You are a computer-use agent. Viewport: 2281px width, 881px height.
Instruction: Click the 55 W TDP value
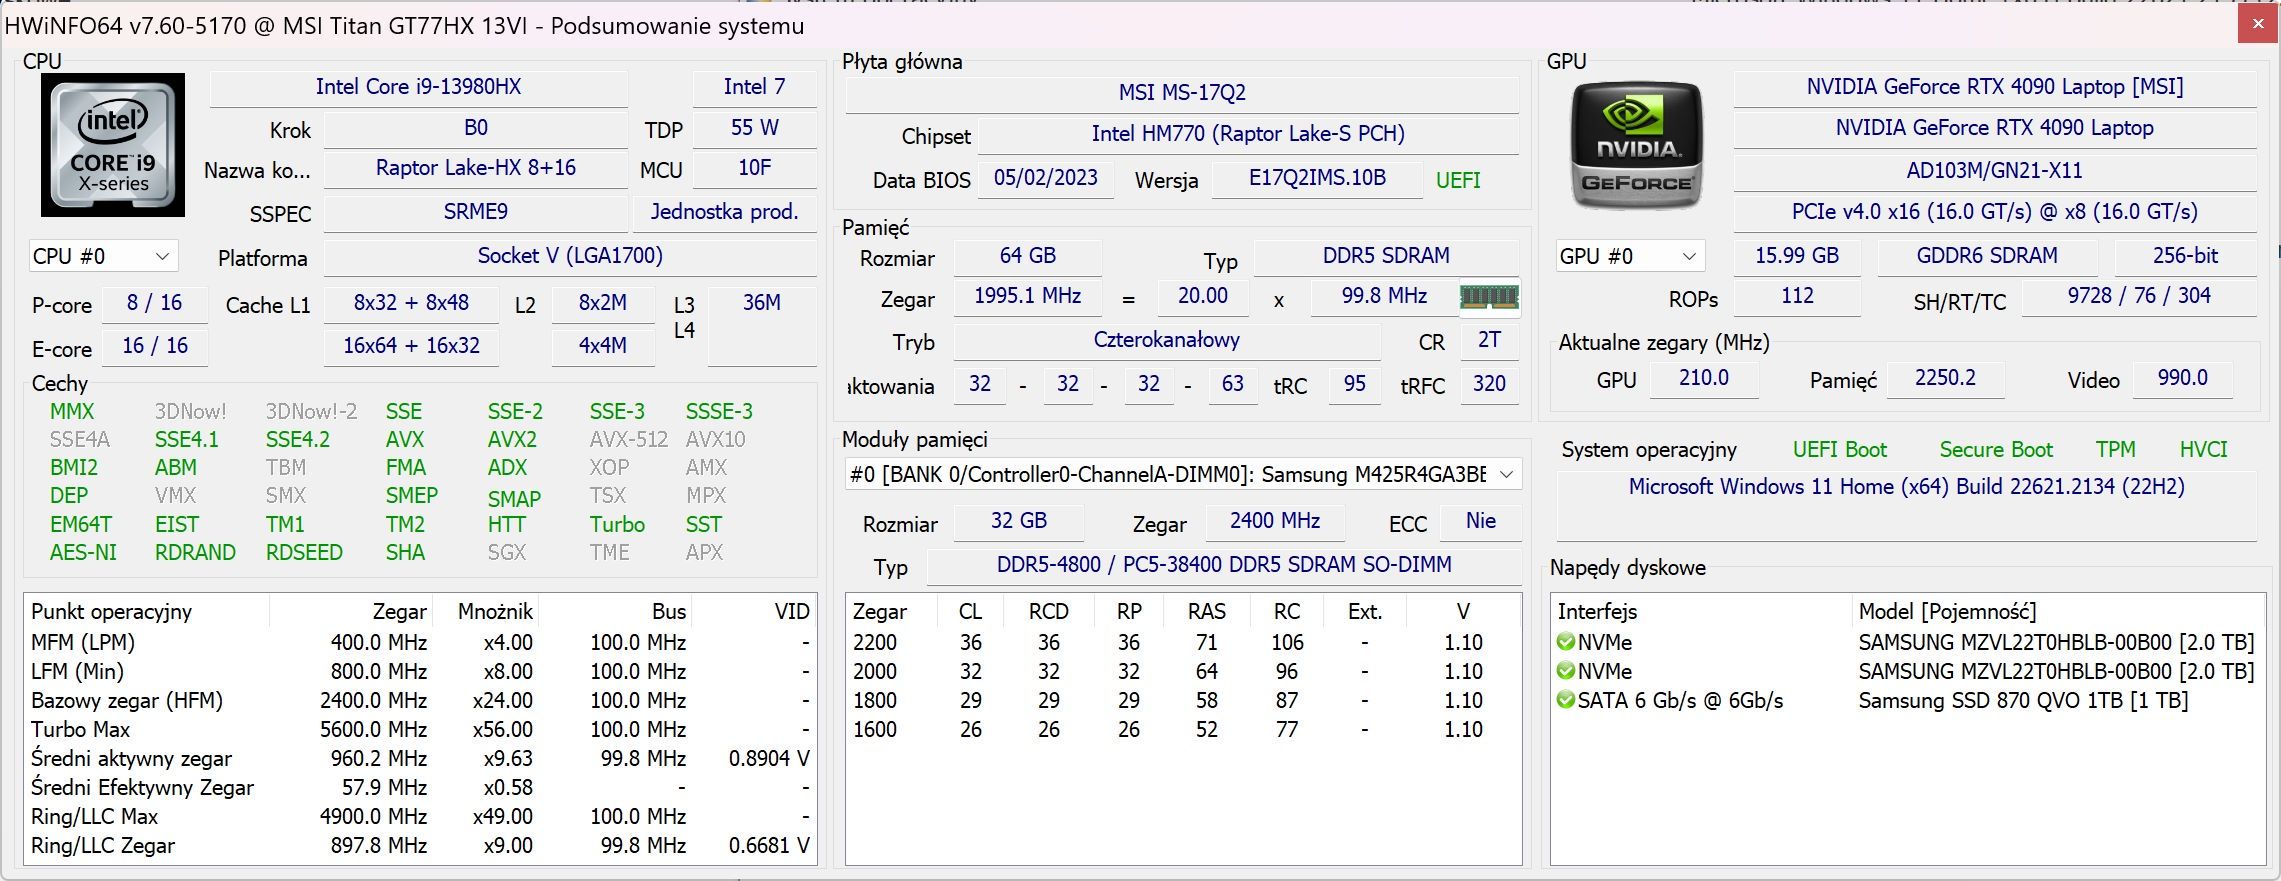(754, 128)
